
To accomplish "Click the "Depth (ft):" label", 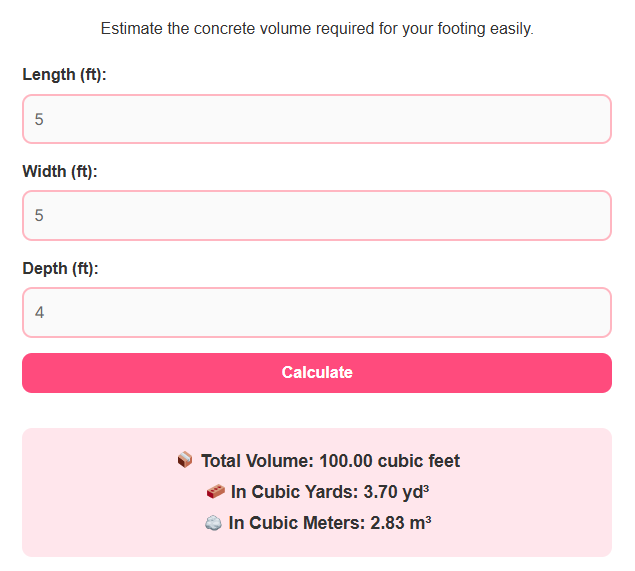I will click(61, 268).
